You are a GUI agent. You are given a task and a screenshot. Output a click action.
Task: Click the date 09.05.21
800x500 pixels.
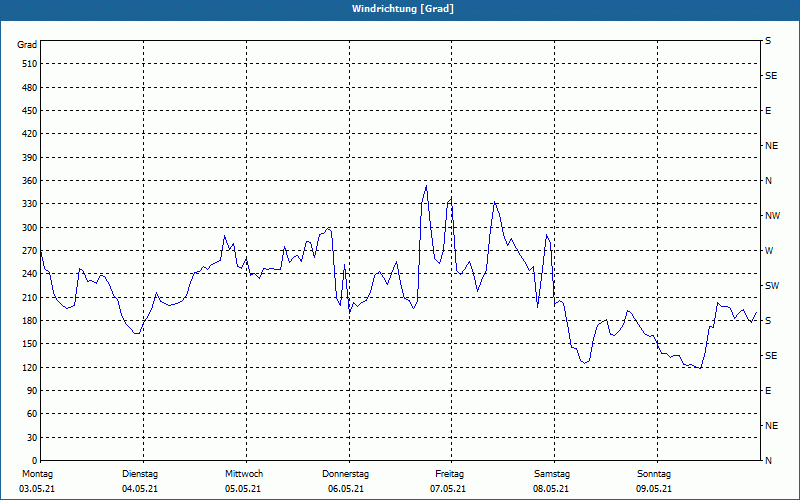point(654,489)
